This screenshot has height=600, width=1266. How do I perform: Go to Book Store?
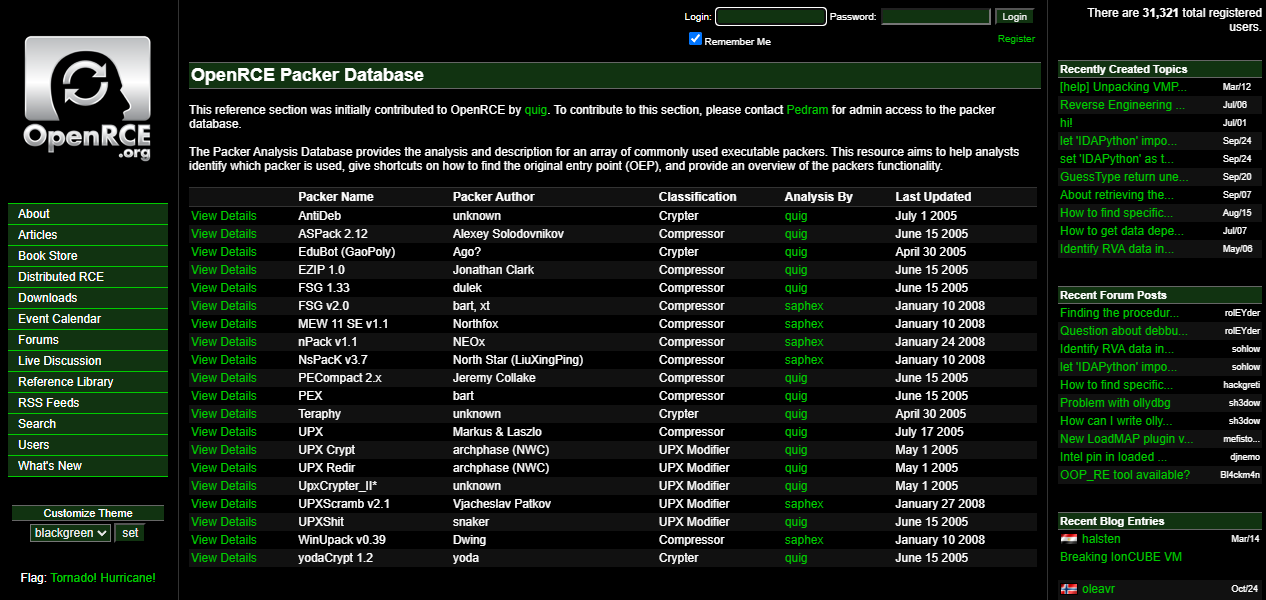88,256
